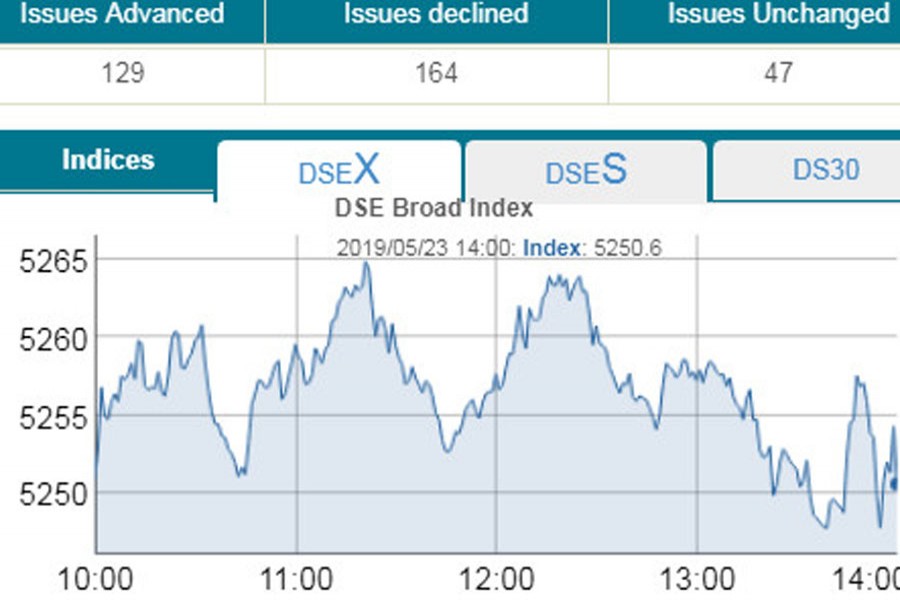Viewport: 900px width, 600px height.
Task: Select the 11:00 time axis label
Action: [x=296, y=580]
